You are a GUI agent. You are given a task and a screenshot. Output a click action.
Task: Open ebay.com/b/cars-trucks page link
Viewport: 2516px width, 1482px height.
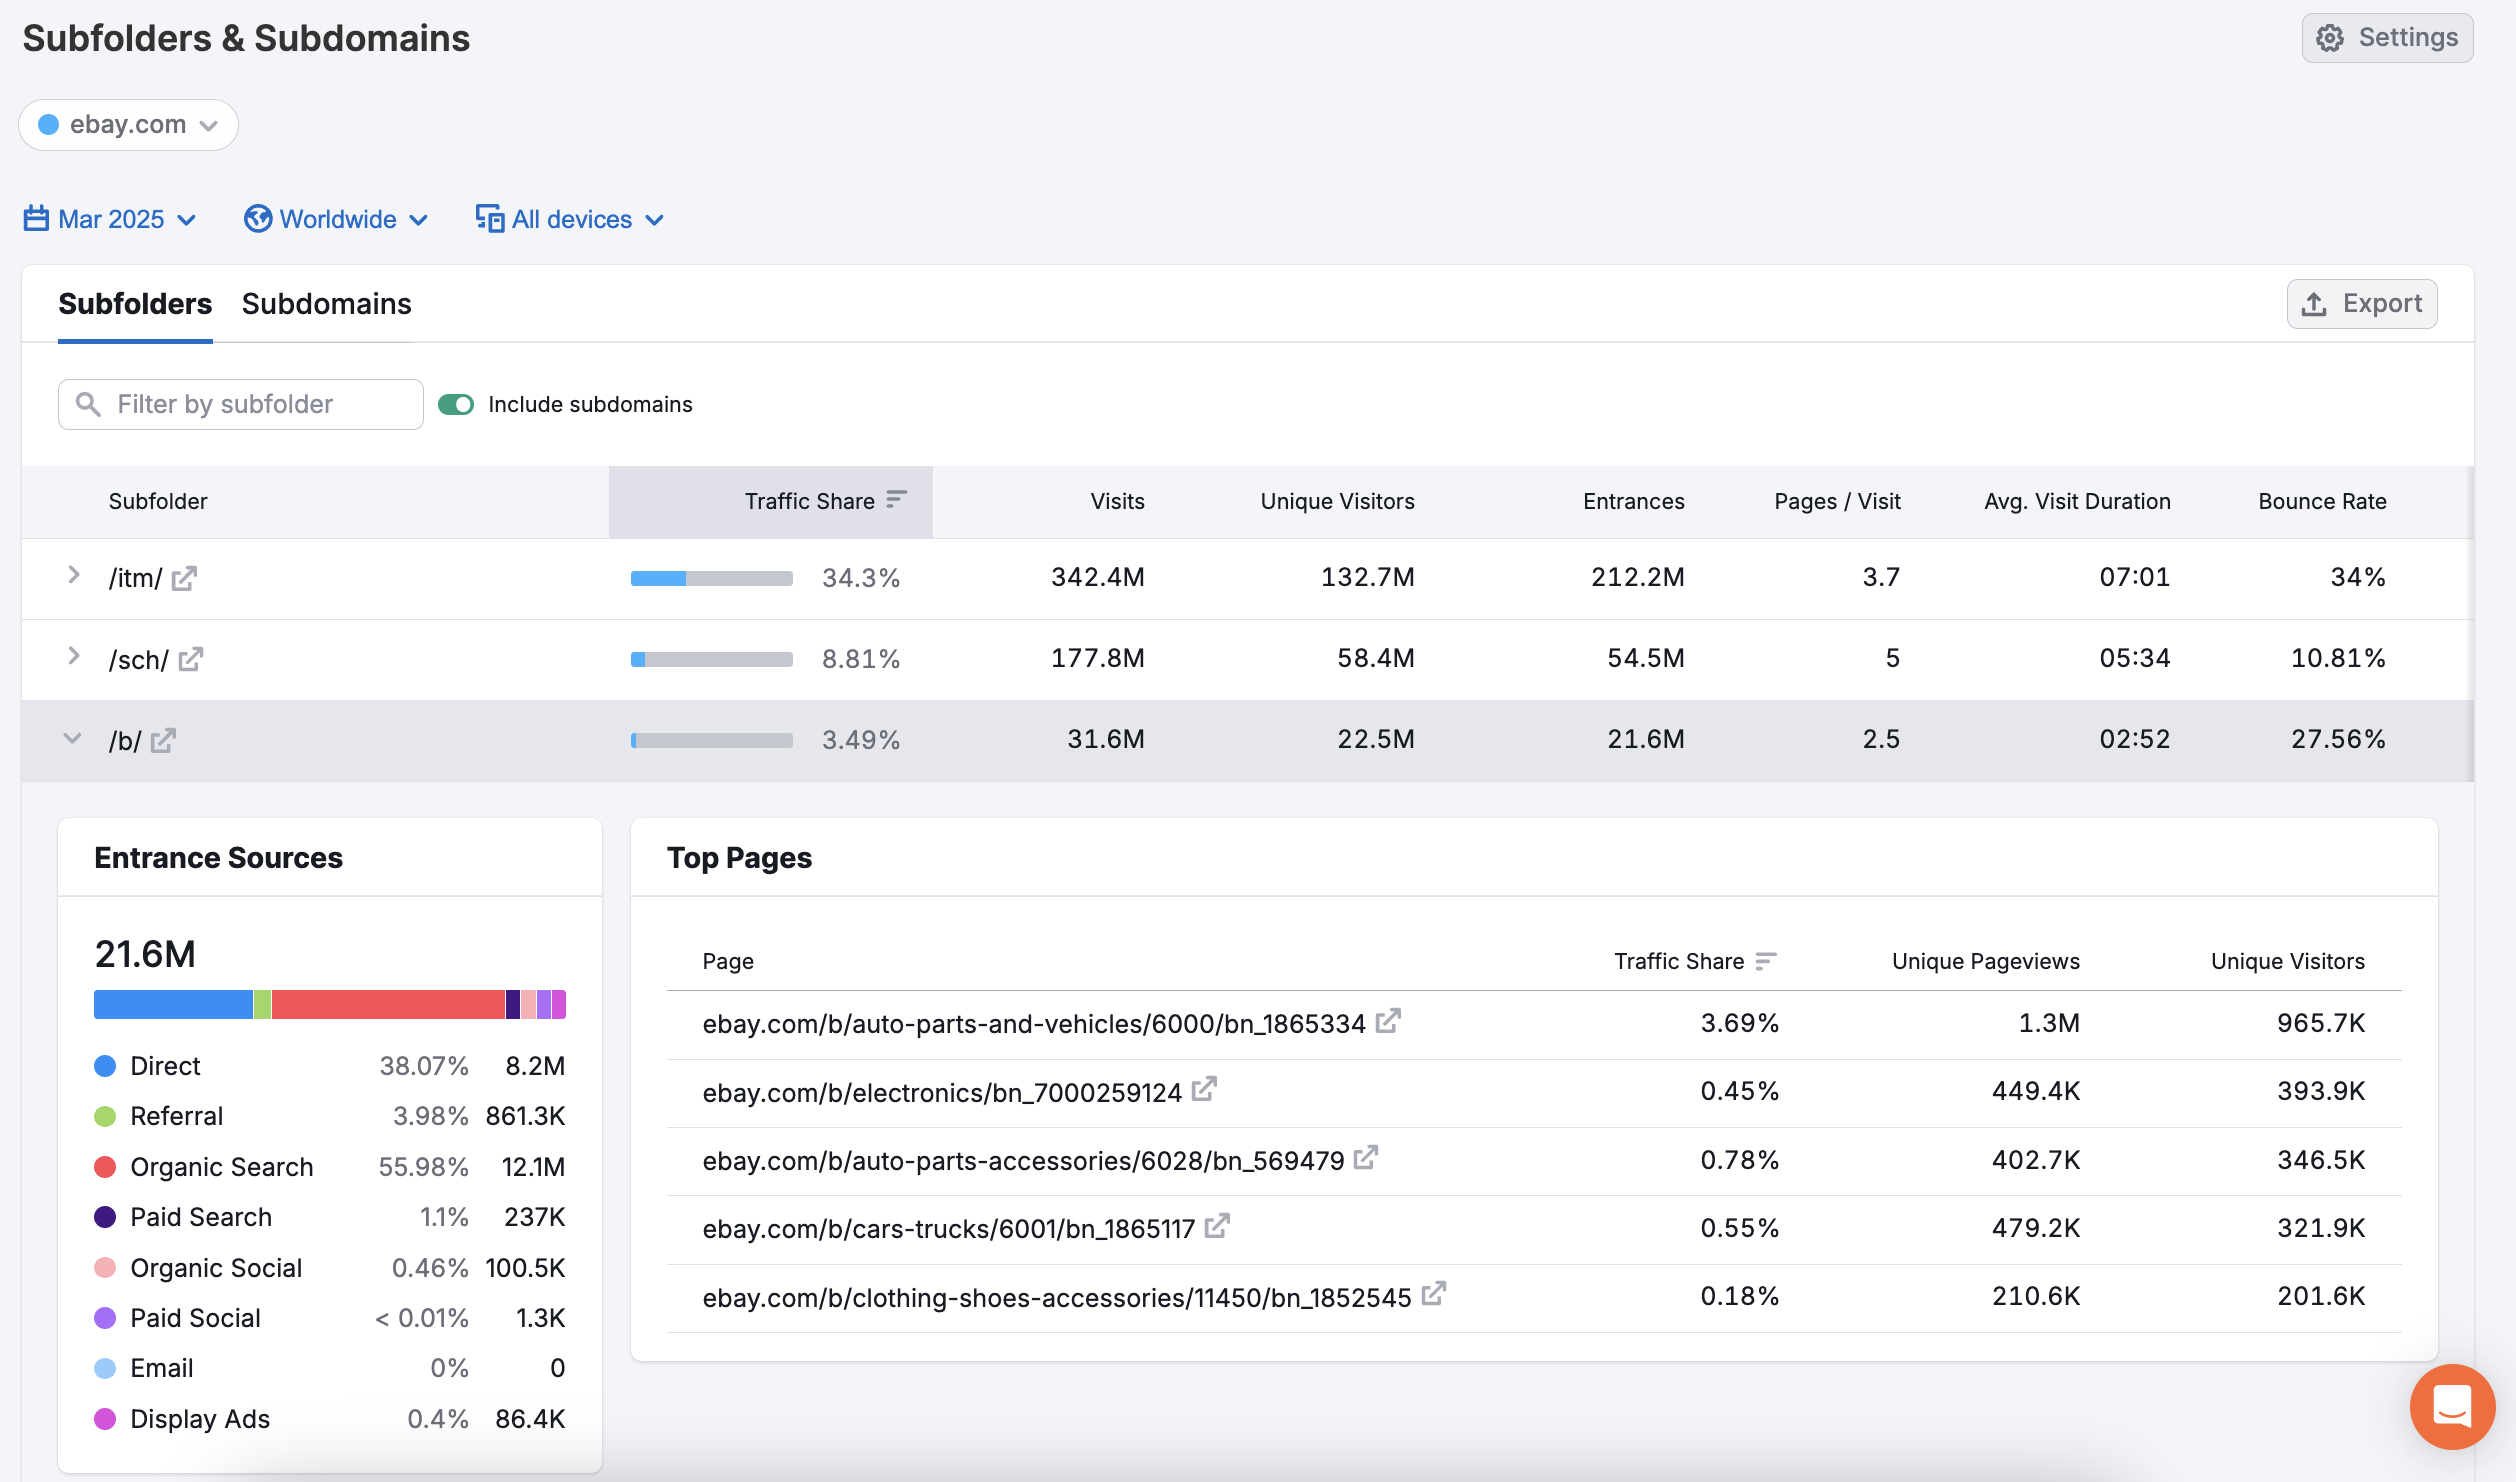[949, 1228]
